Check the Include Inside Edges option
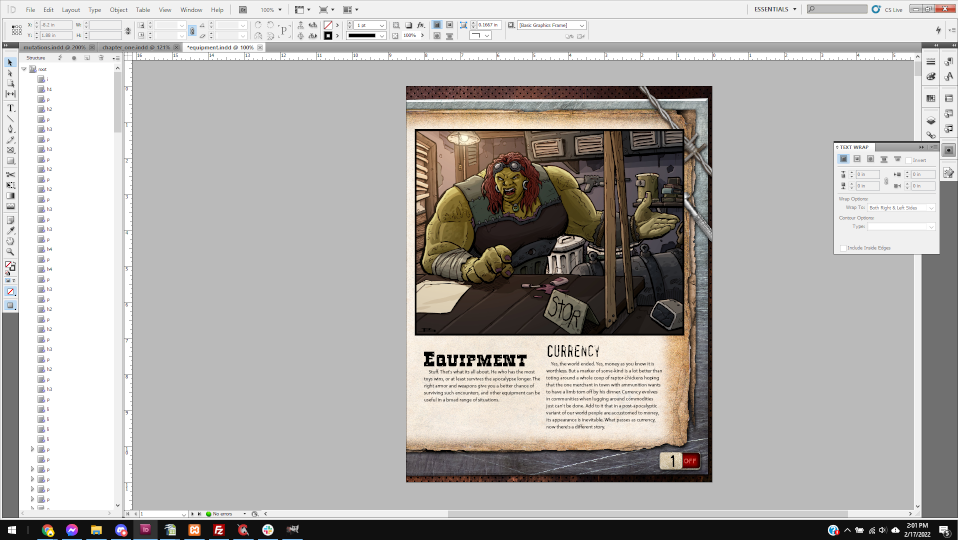 pos(844,247)
